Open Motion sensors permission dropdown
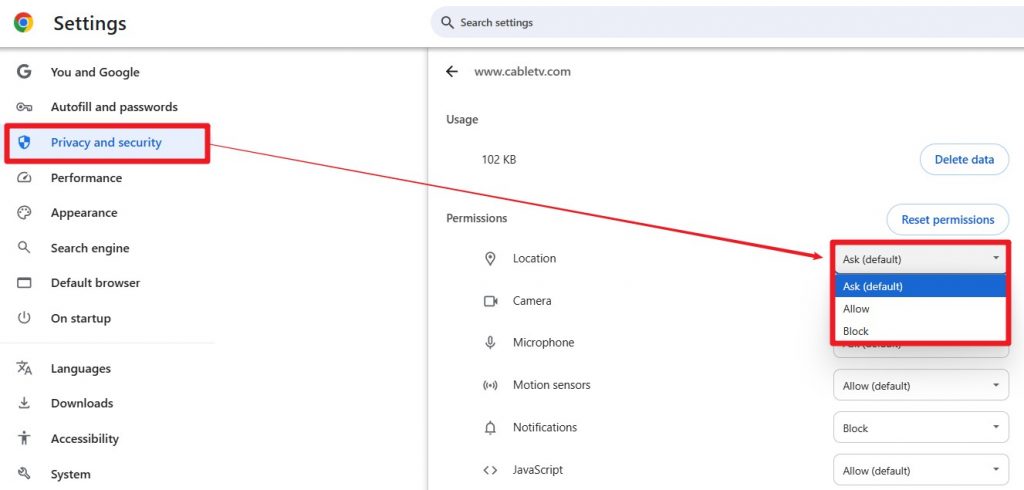 click(x=921, y=385)
